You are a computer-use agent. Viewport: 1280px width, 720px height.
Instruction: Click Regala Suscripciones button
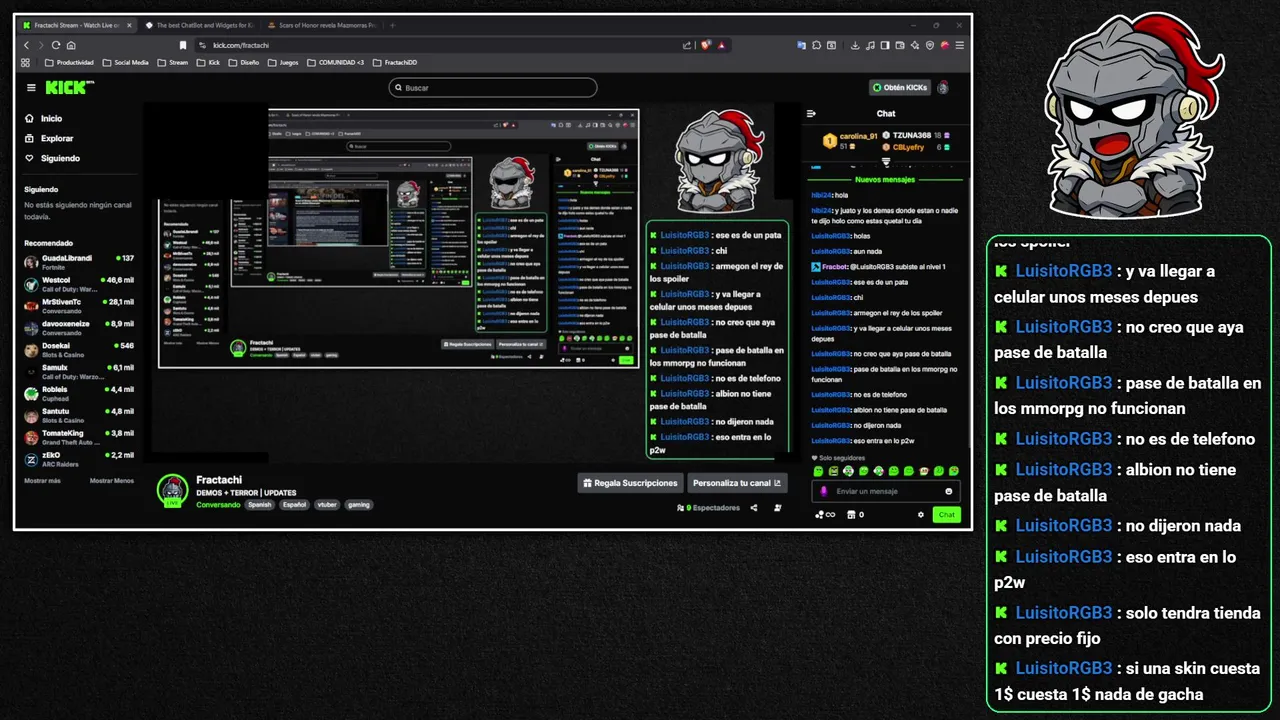click(x=631, y=483)
